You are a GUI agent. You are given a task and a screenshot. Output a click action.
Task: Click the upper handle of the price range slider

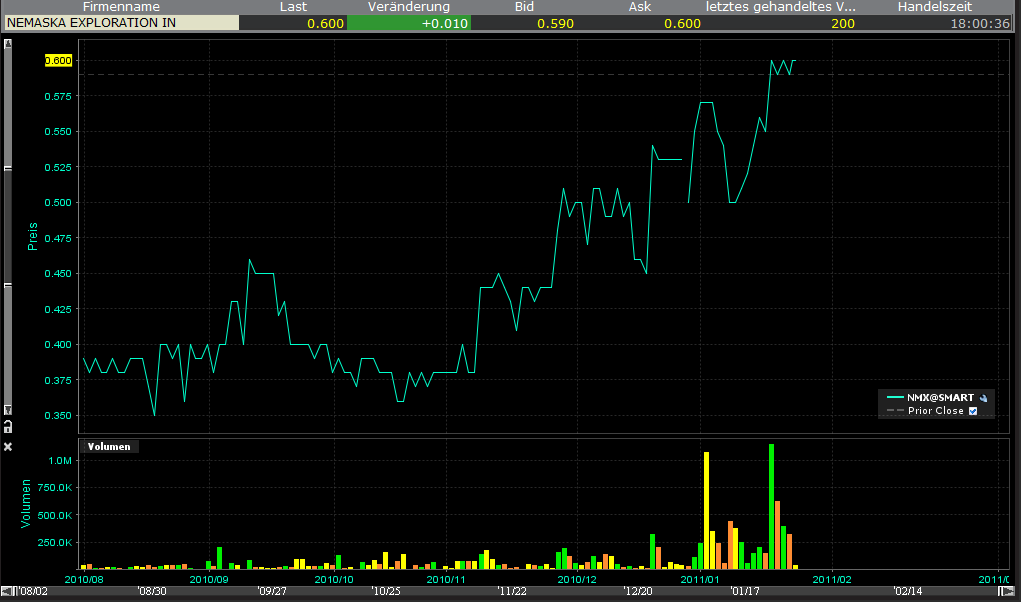[x=8, y=169]
